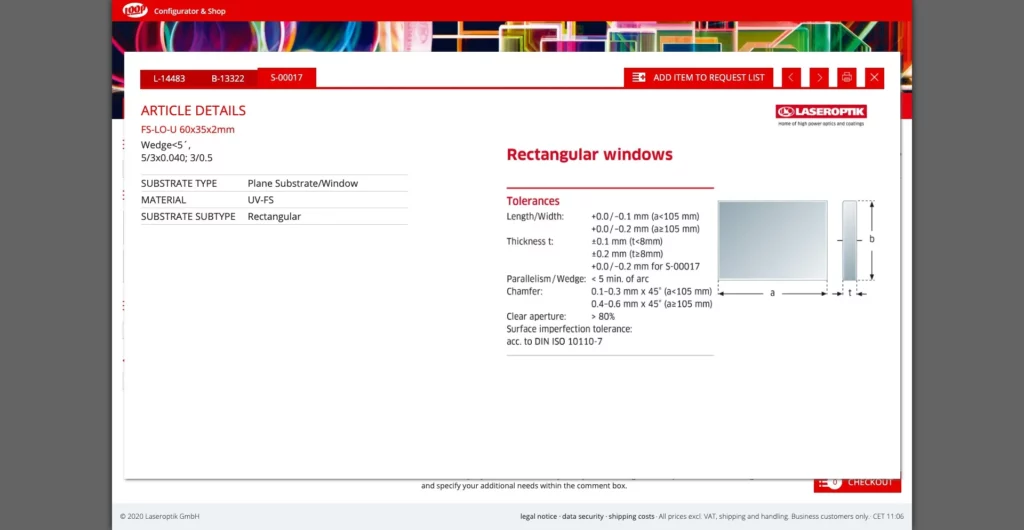The width and height of the screenshot is (1024, 530).
Task: Click the Configurator & Shop header title
Action: tap(190, 11)
